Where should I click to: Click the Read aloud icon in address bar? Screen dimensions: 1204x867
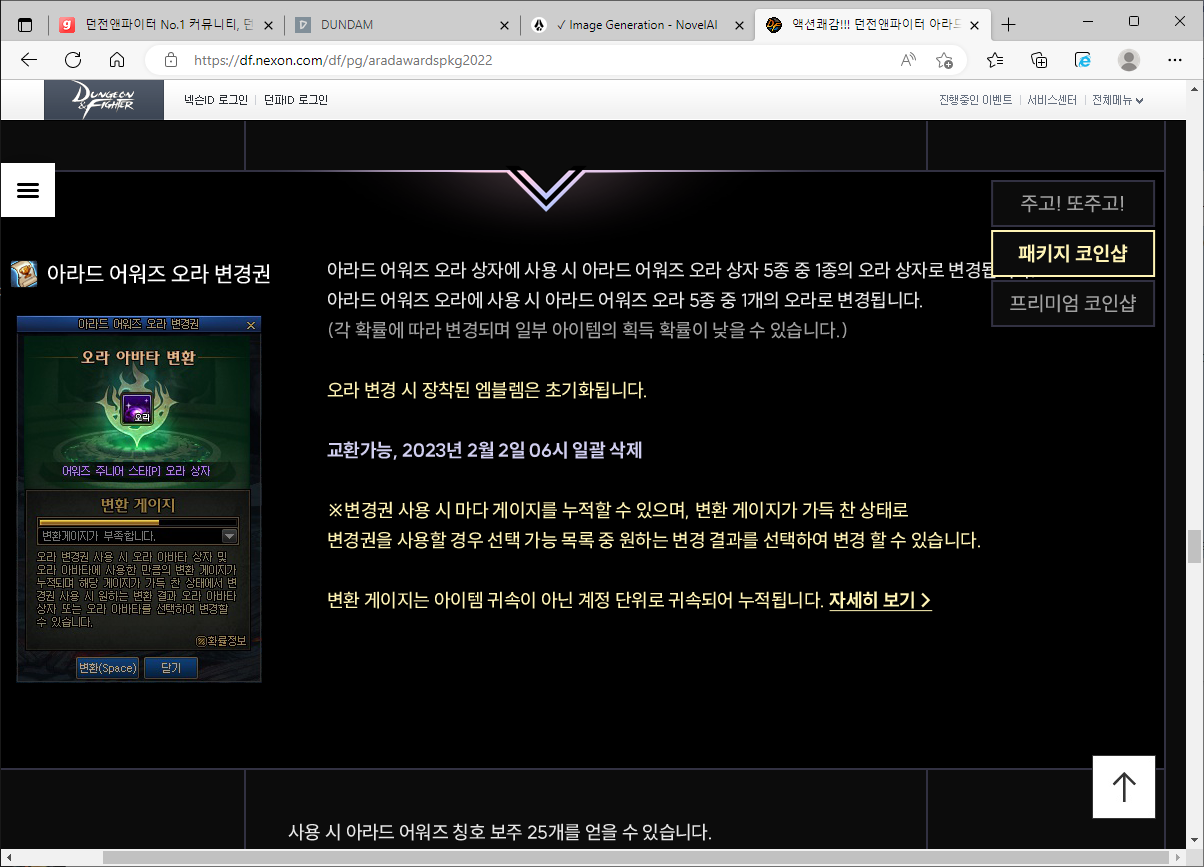coord(908,60)
